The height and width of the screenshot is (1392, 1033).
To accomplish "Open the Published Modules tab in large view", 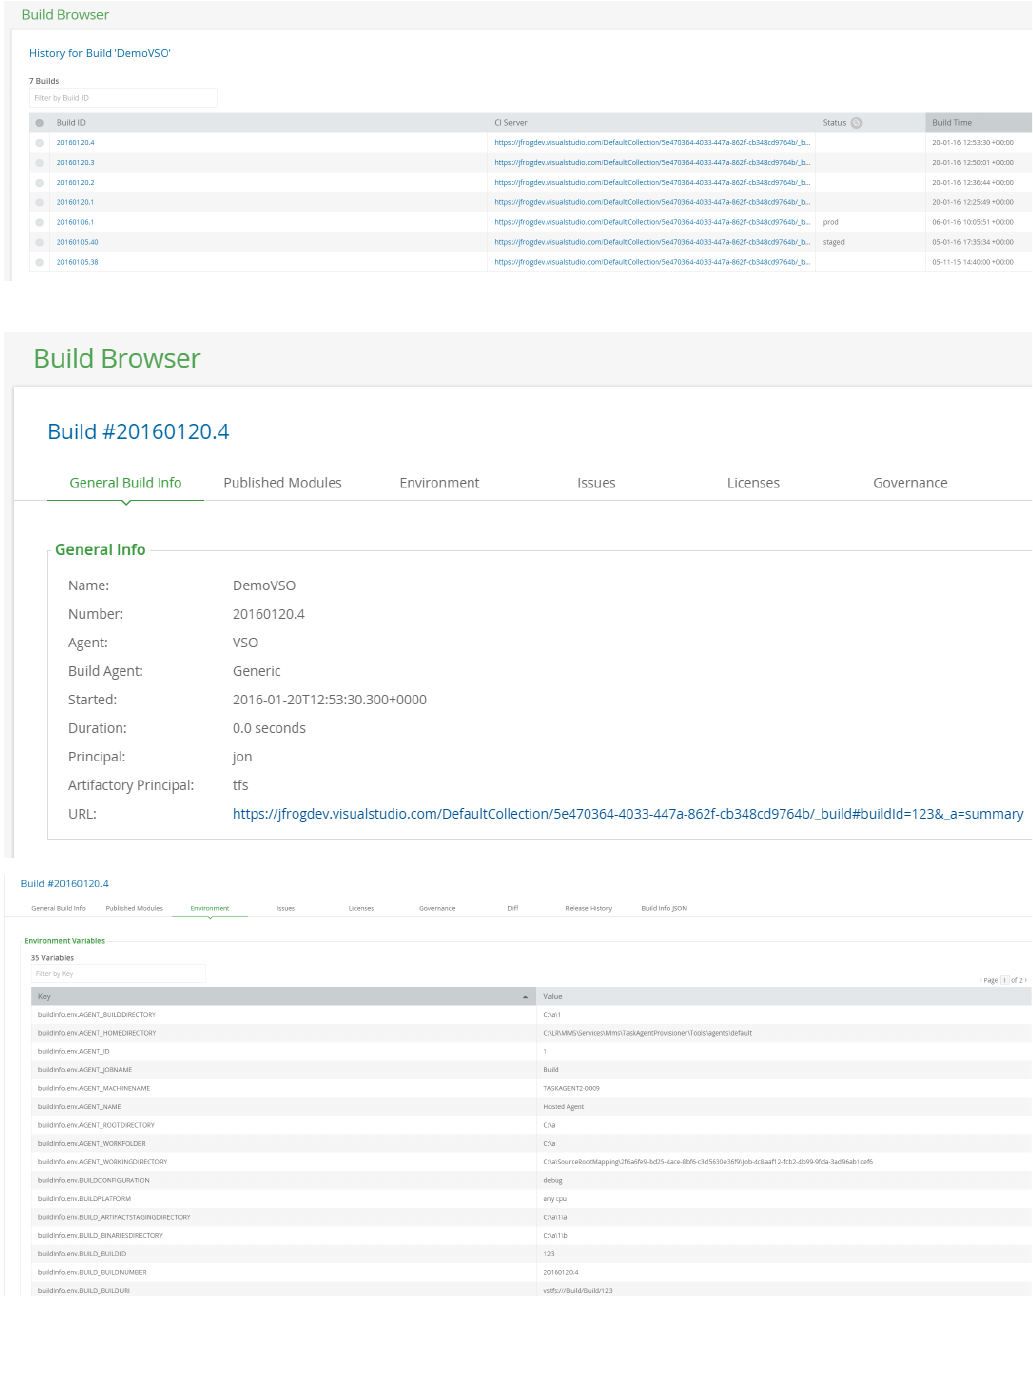I will click(x=282, y=483).
